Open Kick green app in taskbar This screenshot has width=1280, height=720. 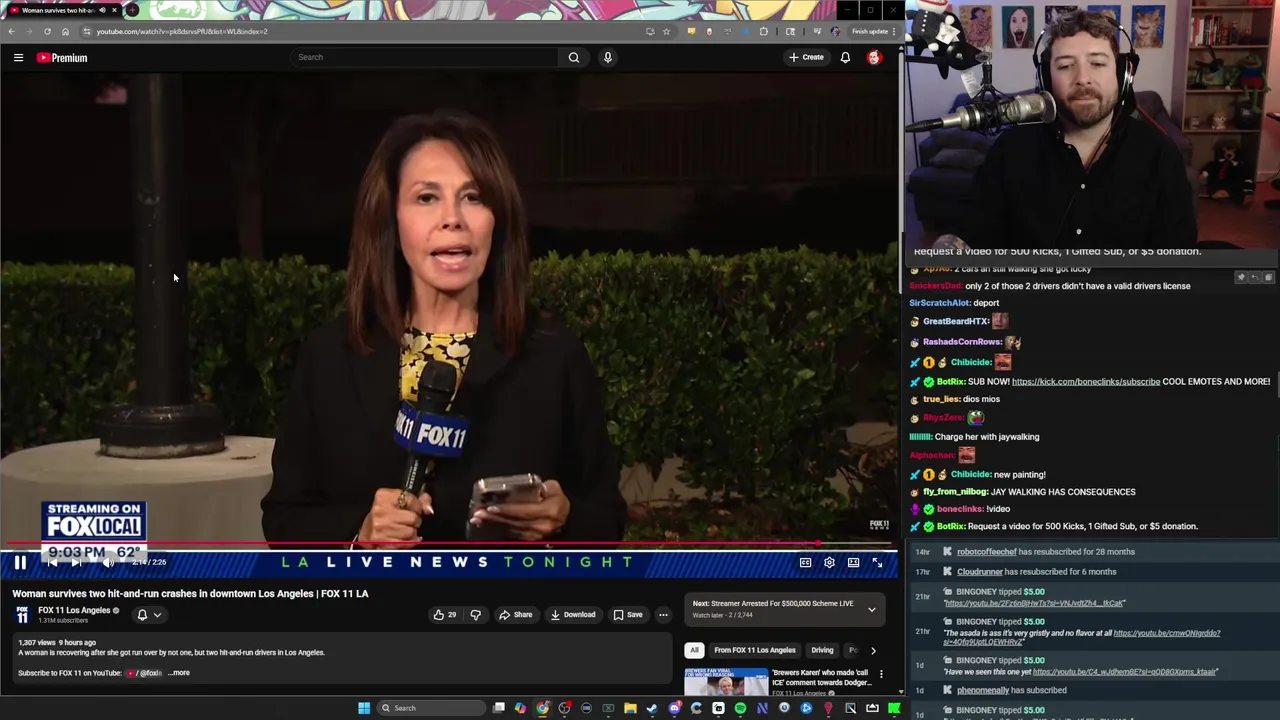pyautogui.click(x=894, y=708)
